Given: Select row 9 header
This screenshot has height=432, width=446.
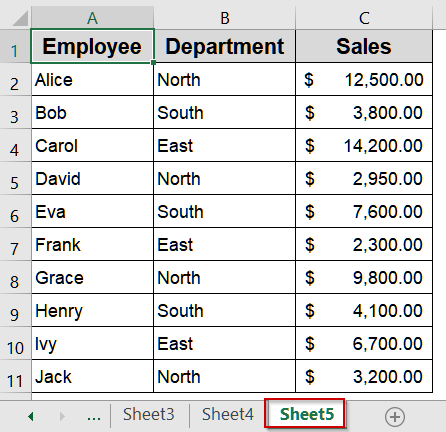Looking at the screenshot, I should [15, 310].
